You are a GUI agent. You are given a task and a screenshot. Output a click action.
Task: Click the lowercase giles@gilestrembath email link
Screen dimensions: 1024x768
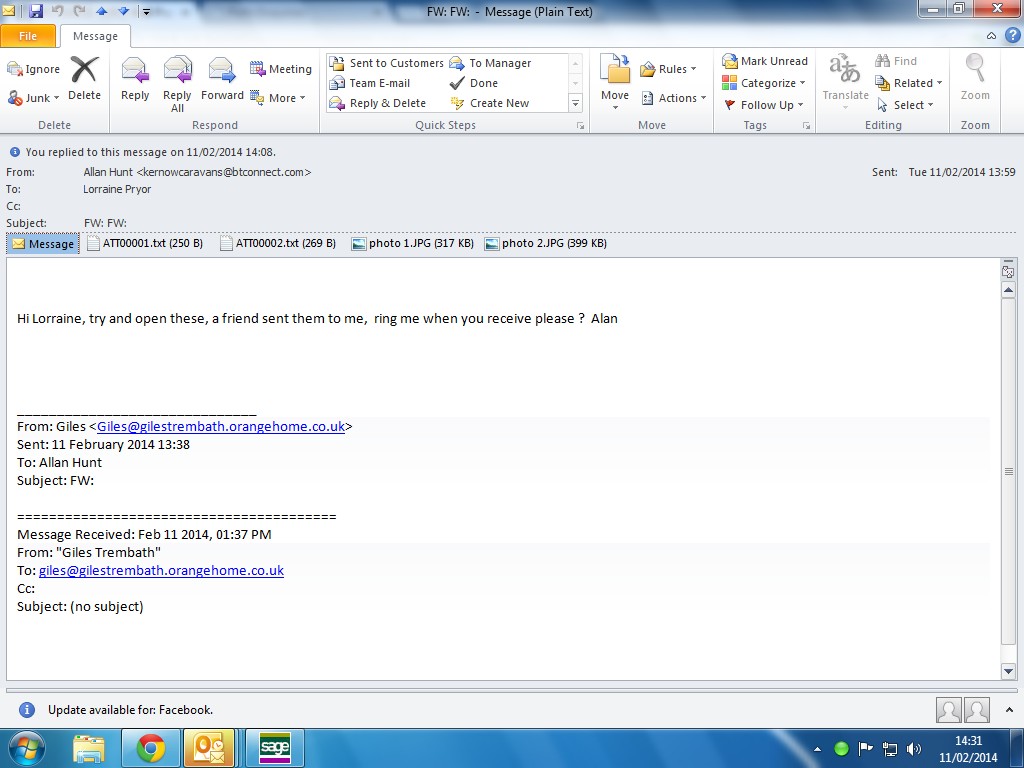pos(161,570)
